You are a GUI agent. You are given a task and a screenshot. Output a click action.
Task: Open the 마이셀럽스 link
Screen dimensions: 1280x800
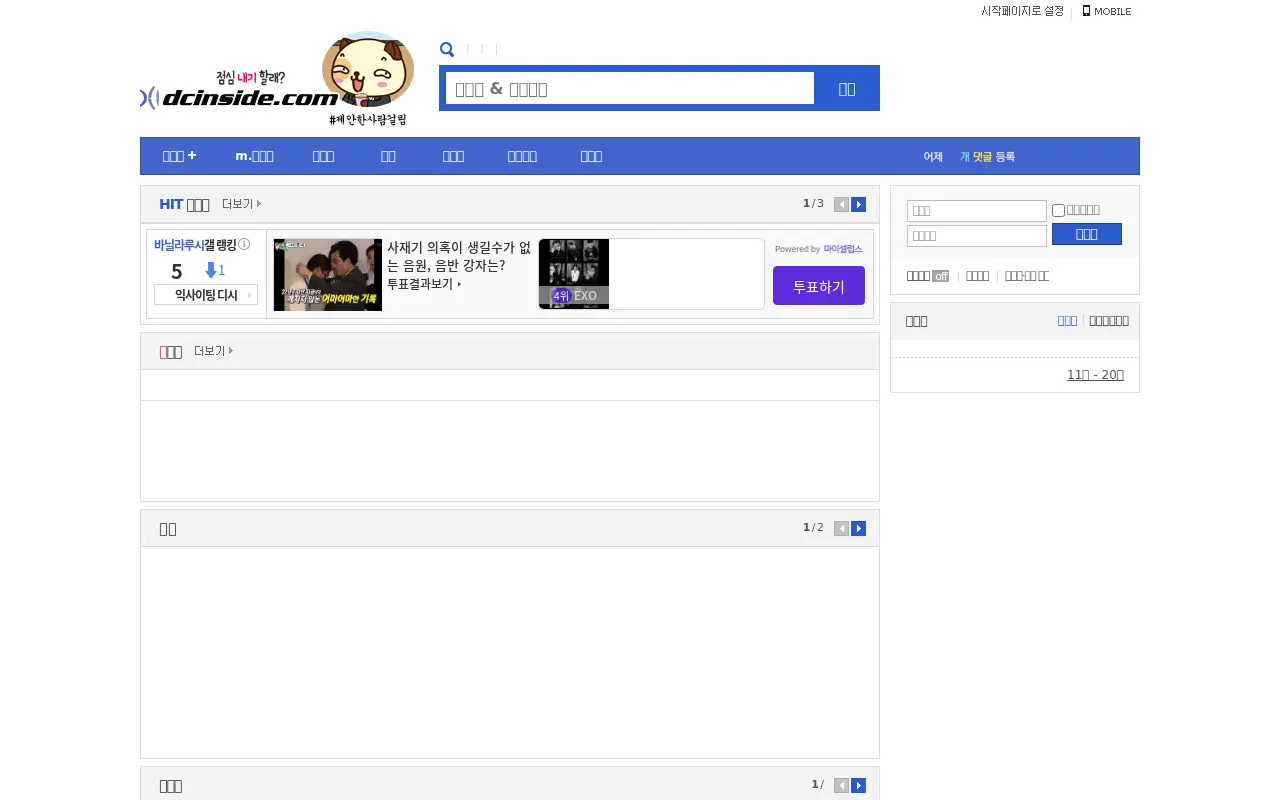[x=843, y=249]
